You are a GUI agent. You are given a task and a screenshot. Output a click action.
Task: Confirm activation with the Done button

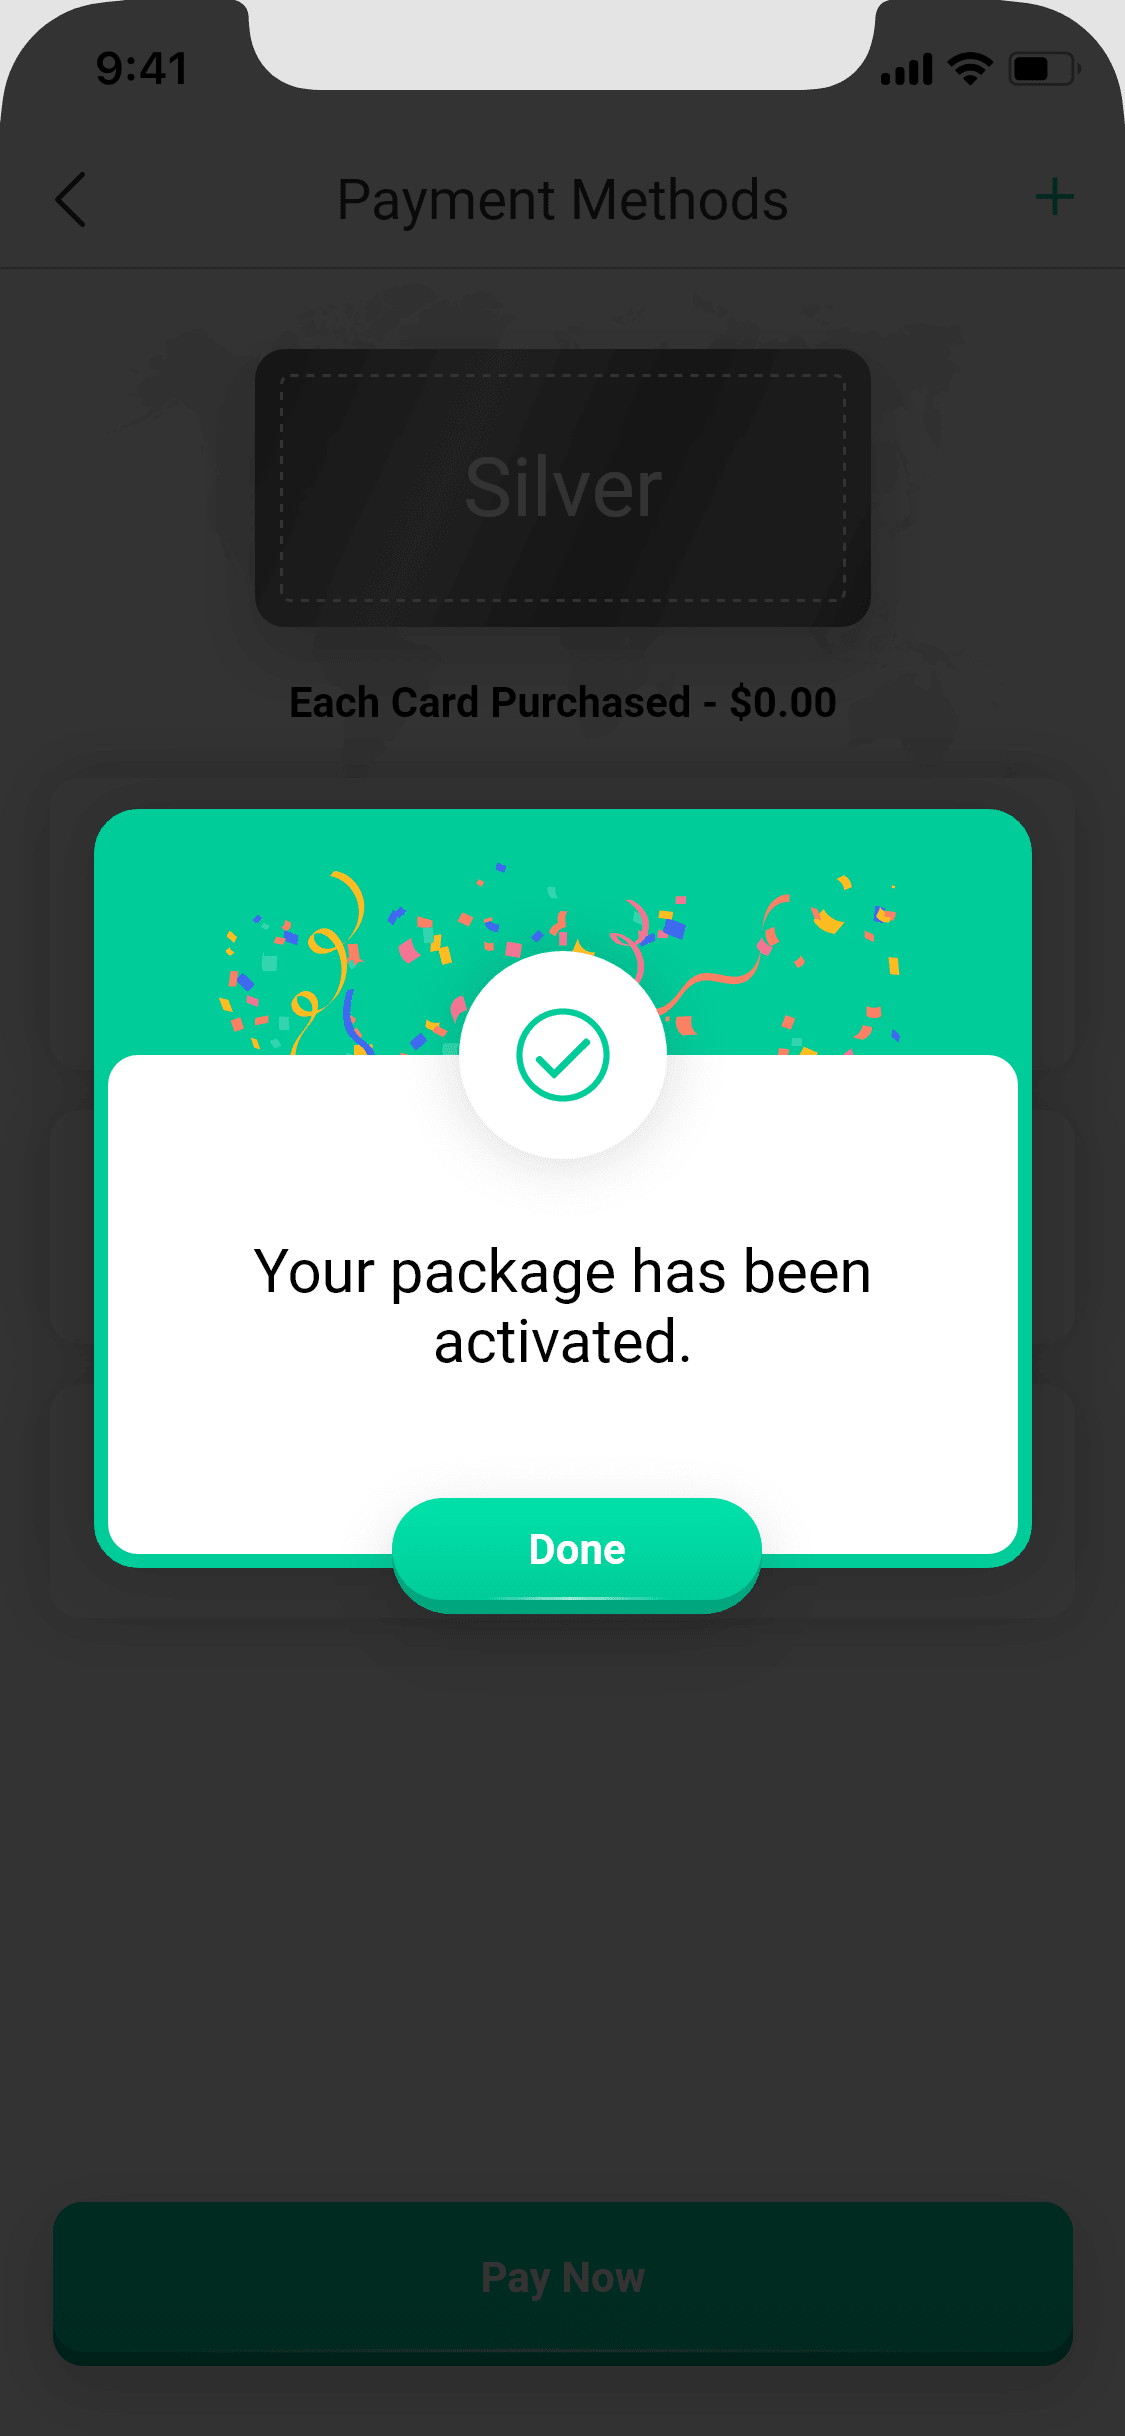tap(577, 1553)
